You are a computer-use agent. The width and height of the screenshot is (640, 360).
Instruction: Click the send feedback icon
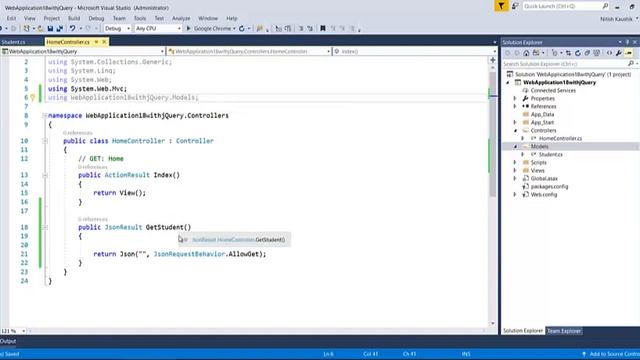515,6
